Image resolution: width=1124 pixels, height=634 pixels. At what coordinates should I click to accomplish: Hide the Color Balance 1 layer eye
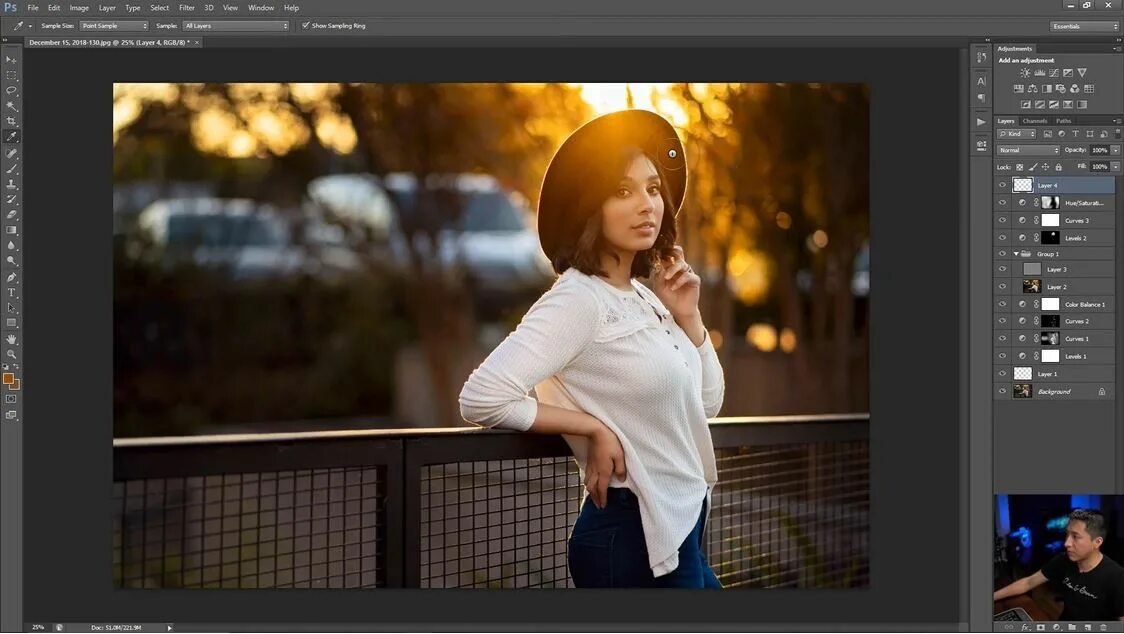(1002, 304)
